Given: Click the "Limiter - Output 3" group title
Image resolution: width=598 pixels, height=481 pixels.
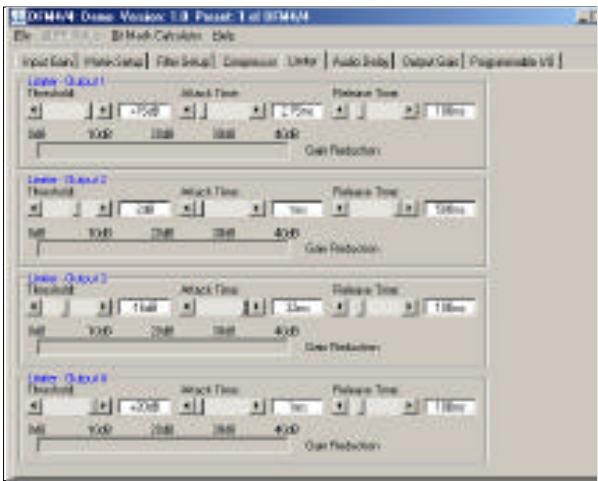Looking at the screenshot, I should point(67,278).
